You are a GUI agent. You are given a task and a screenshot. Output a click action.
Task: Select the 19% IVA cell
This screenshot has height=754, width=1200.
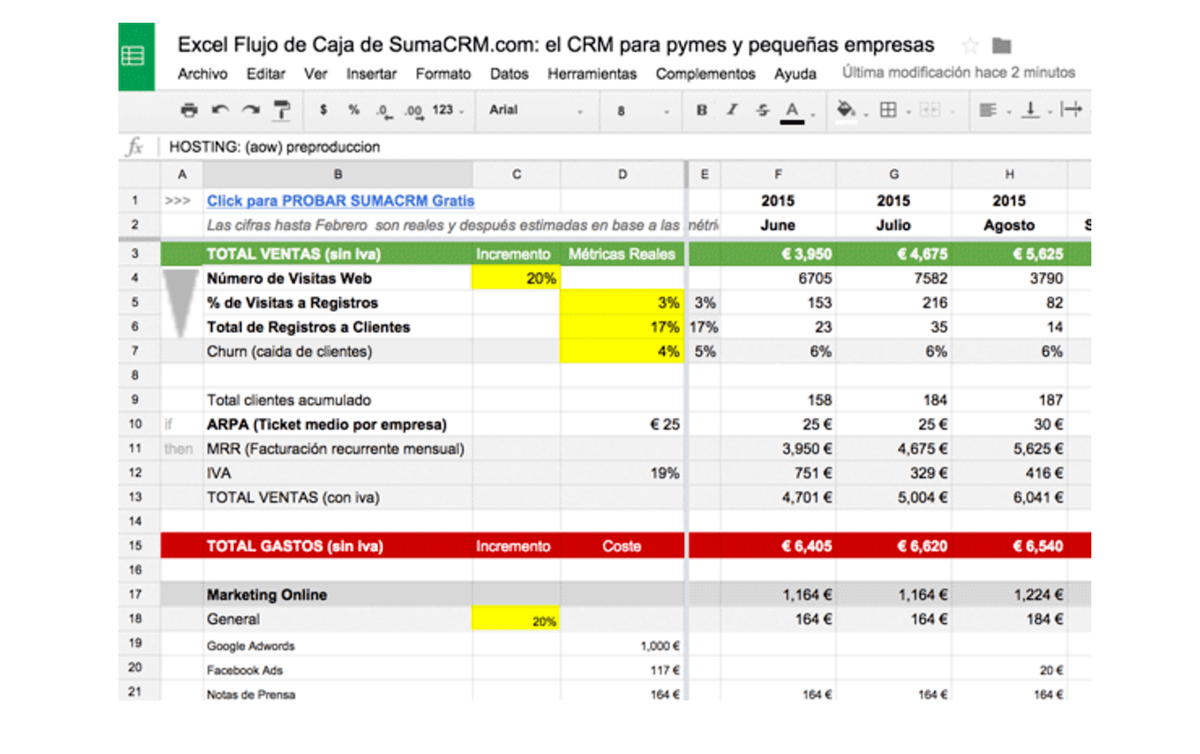tap(622, 473)
